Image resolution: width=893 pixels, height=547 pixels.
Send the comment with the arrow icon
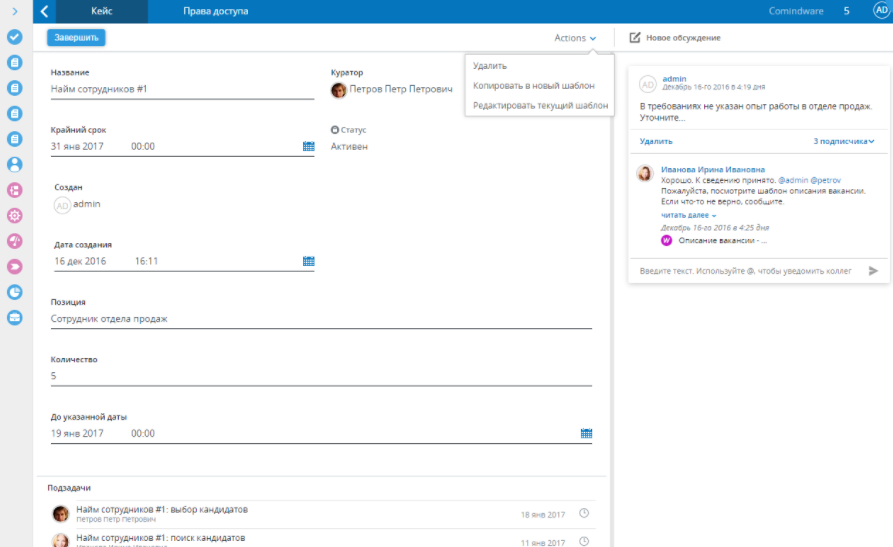[x=873, y=270]
